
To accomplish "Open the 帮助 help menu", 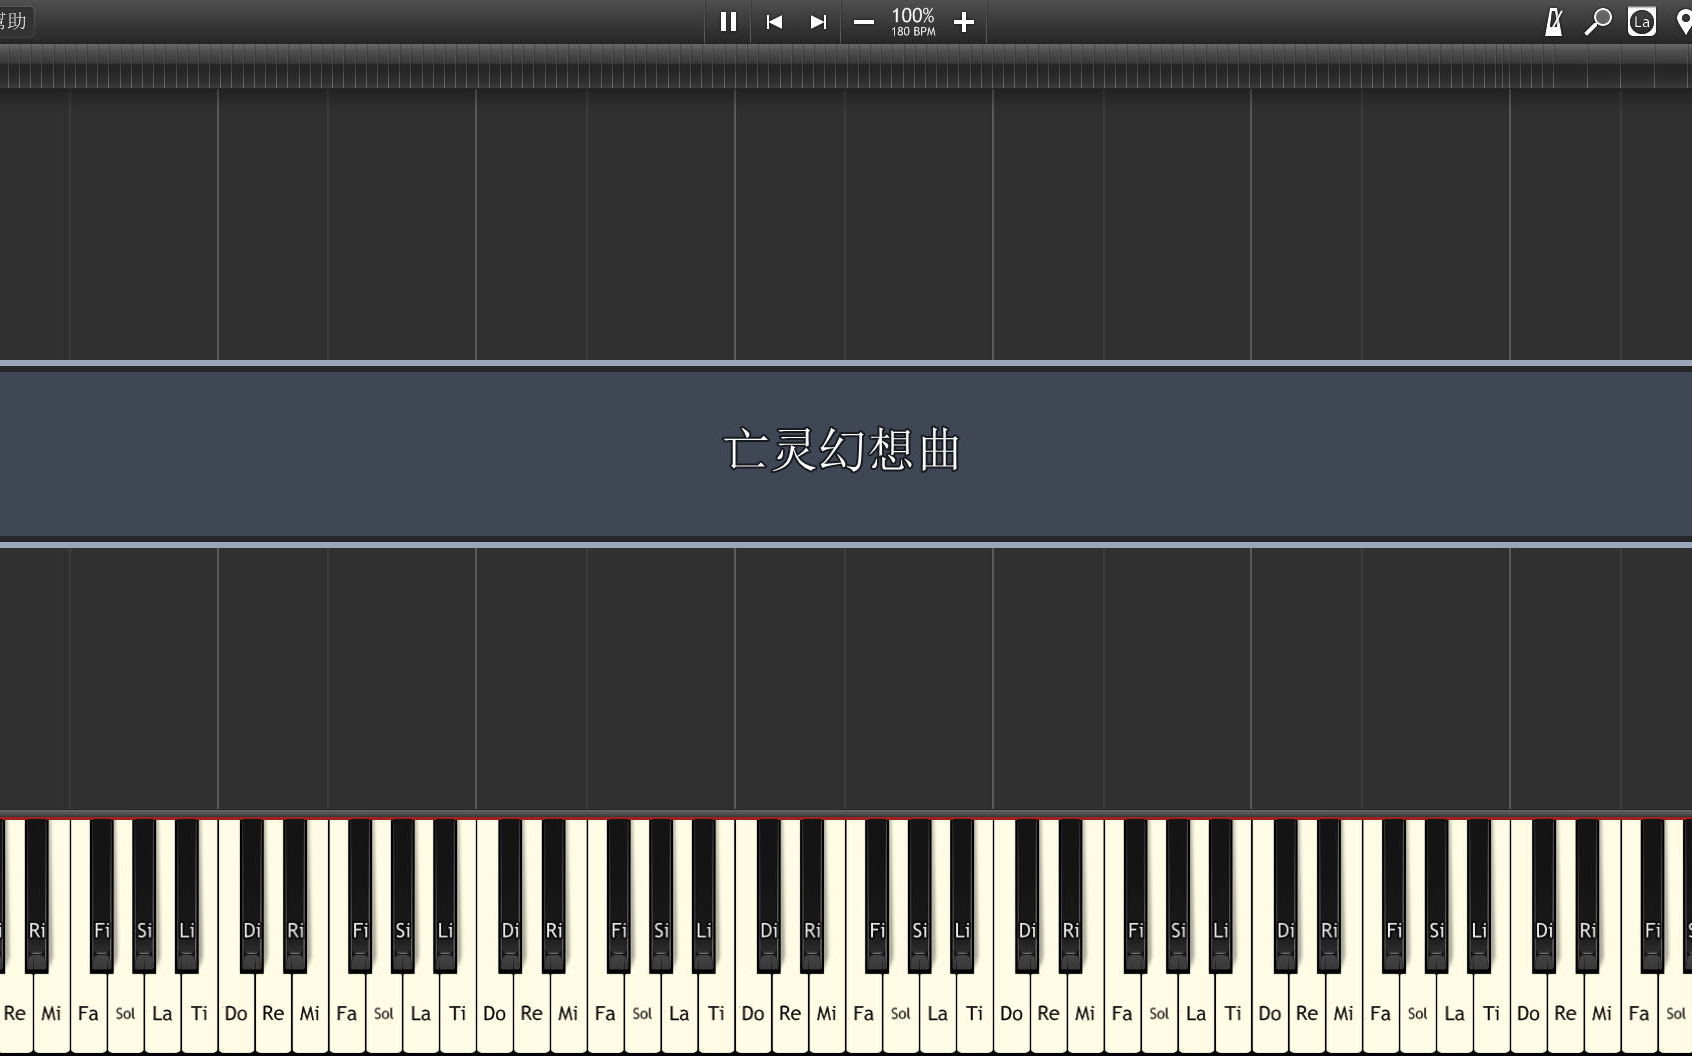I will pyautogui.click(x=14, y=20).
